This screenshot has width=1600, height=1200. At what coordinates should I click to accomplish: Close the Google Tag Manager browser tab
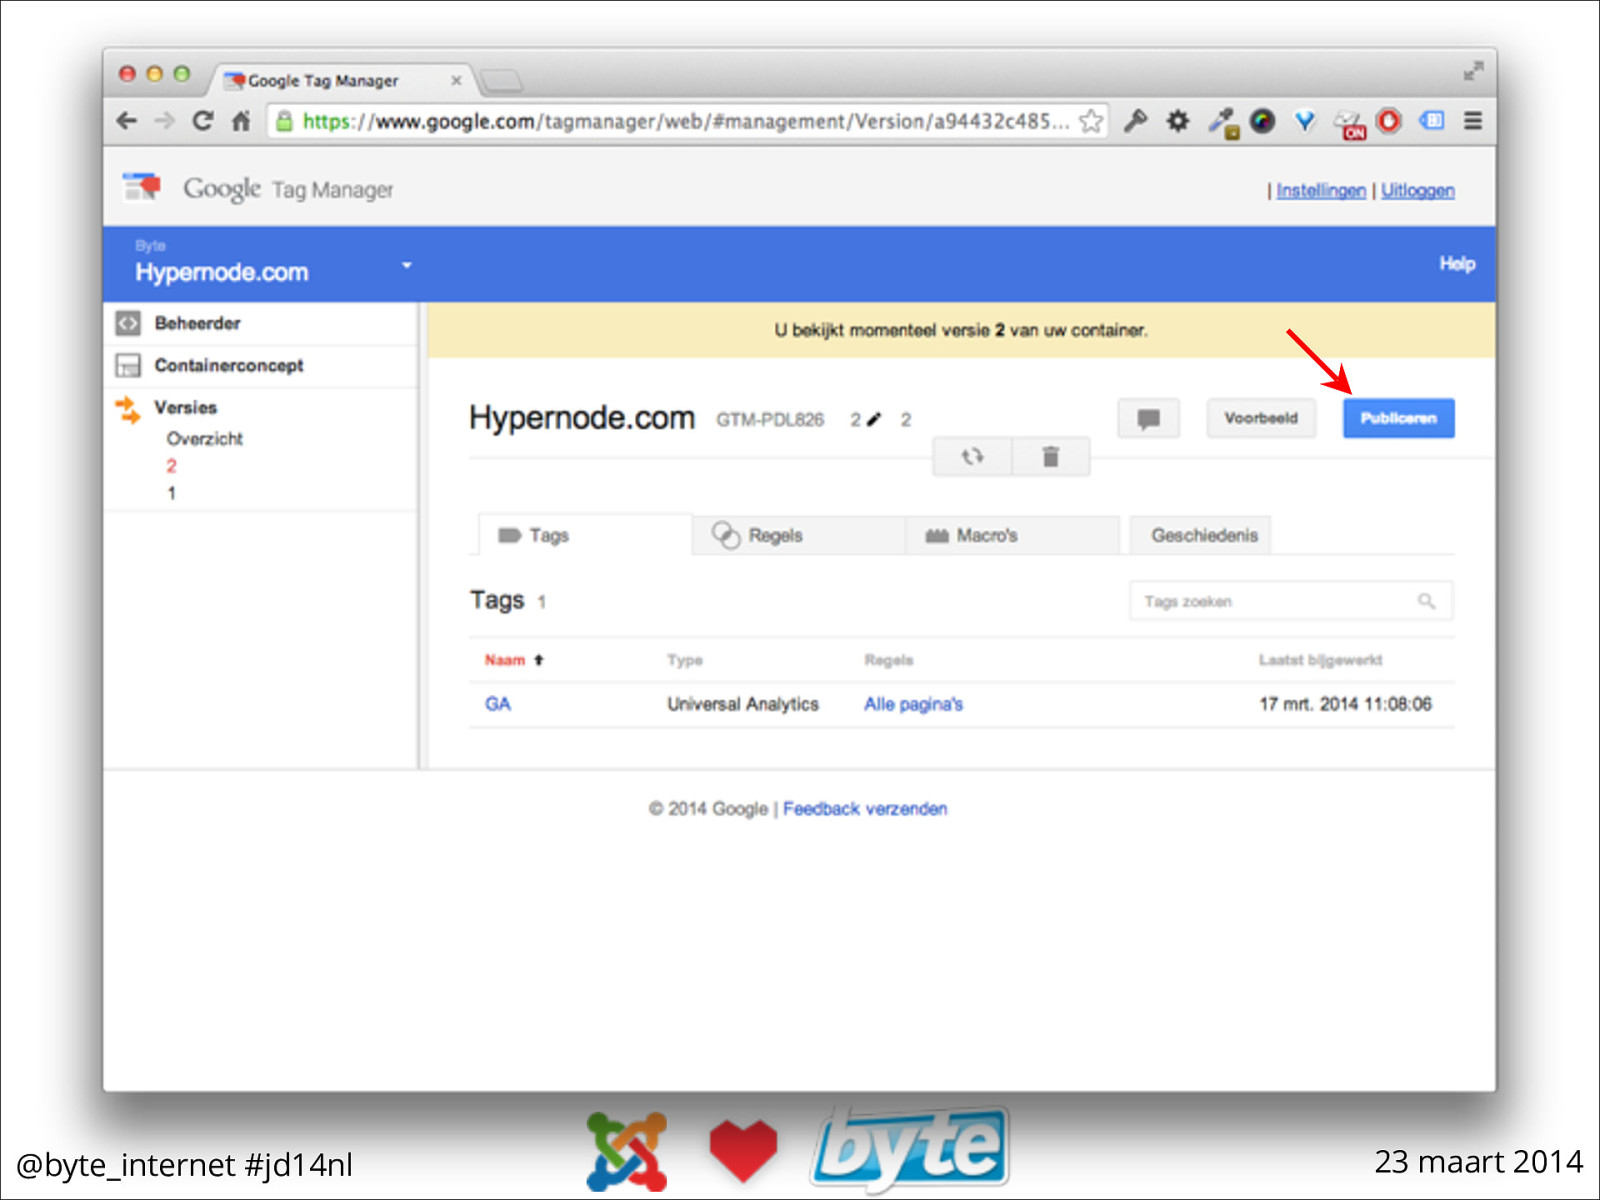coord(456,80)
